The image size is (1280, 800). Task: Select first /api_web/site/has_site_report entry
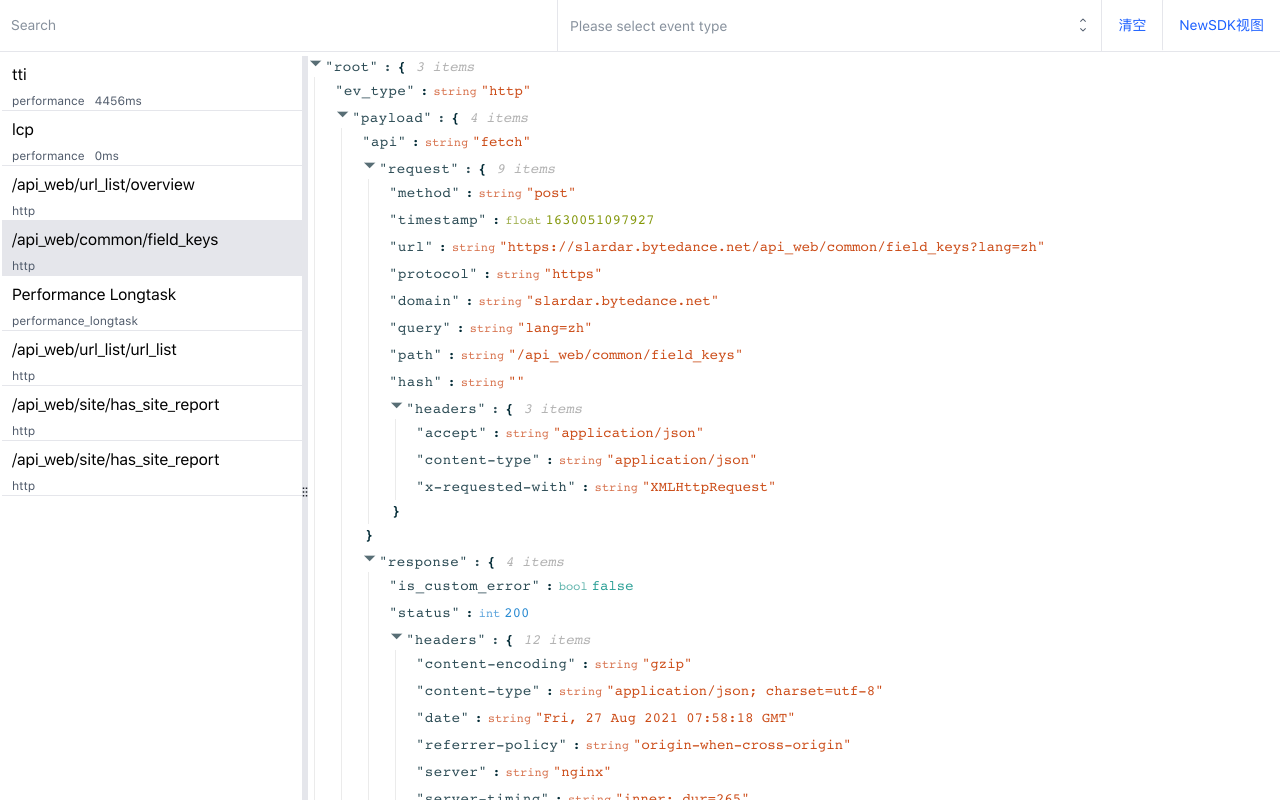(150, 414)
